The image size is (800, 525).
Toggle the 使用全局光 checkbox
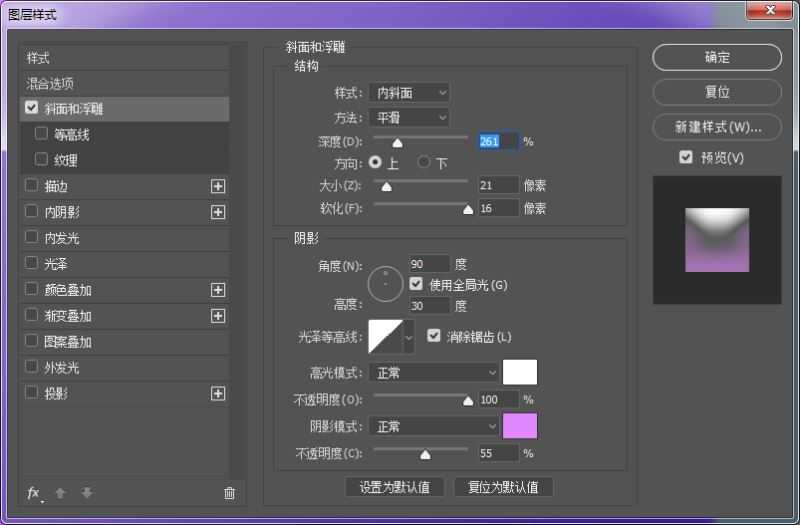coord(416,284)
